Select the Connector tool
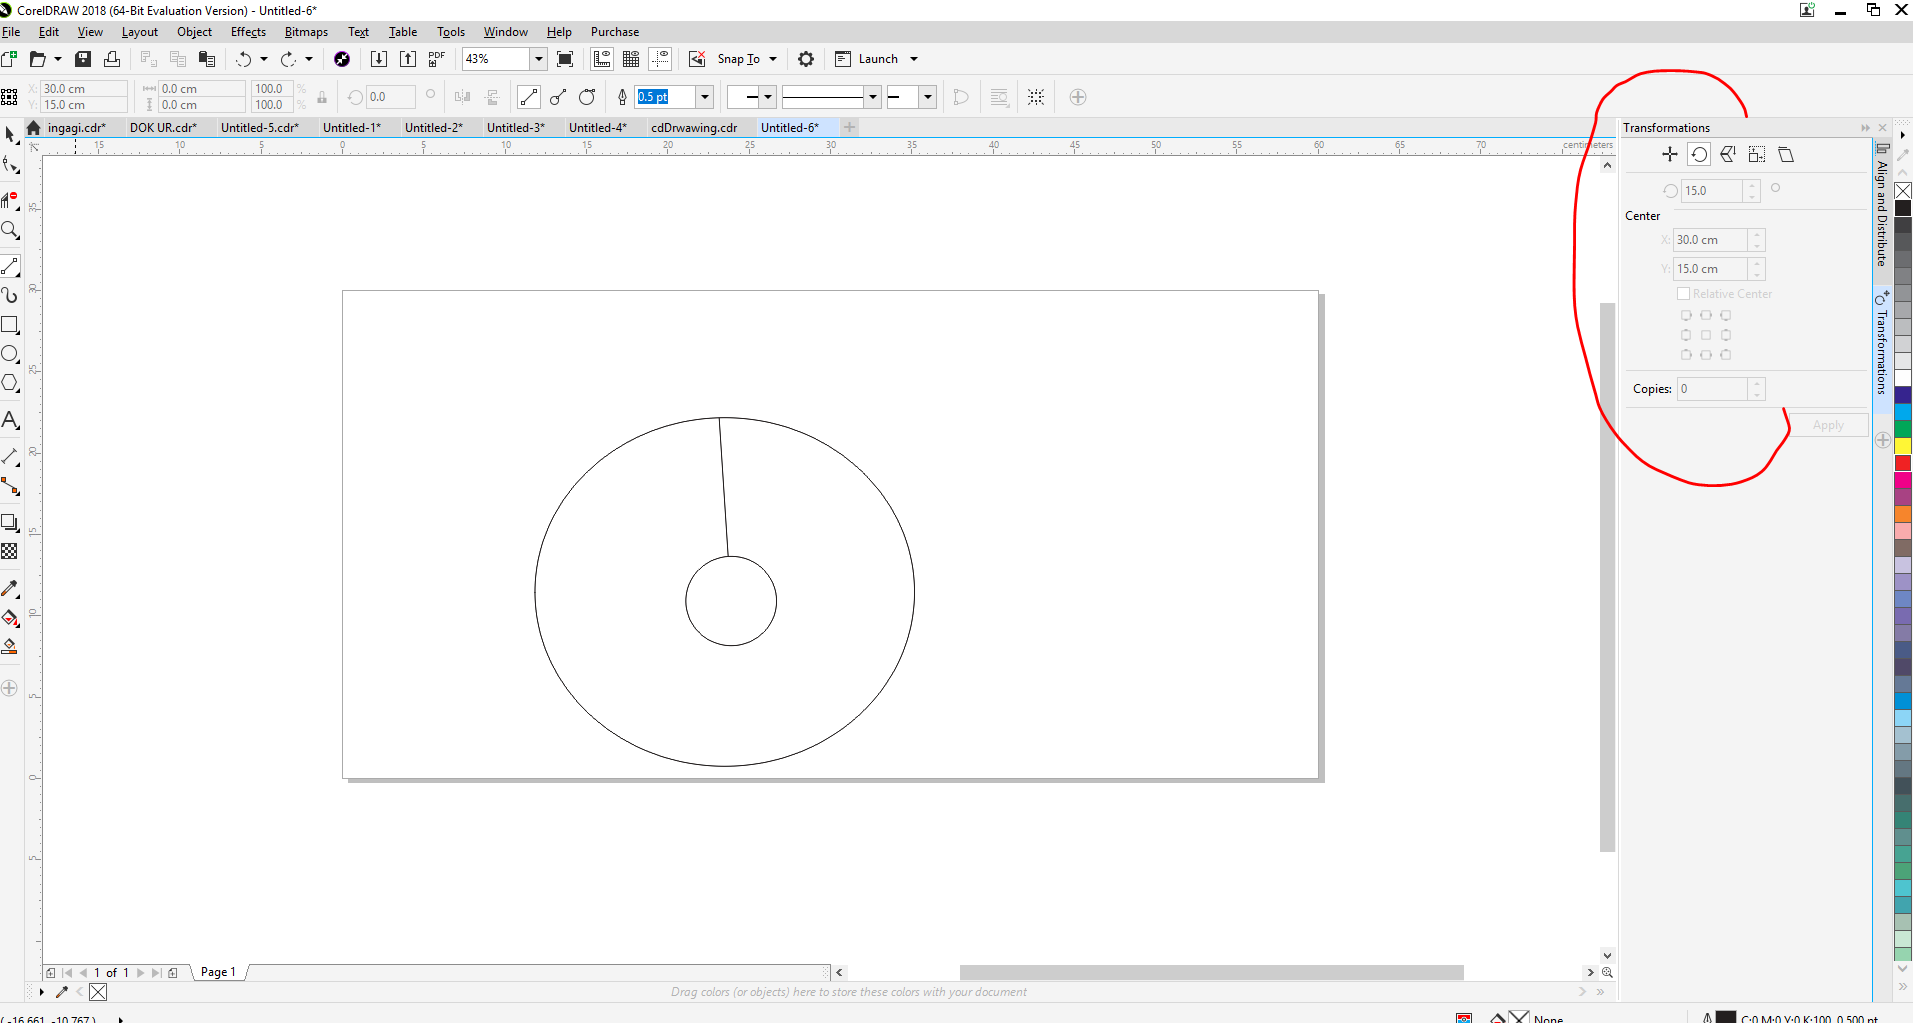Screen dimensions: 1913x1023 (11, 487)
